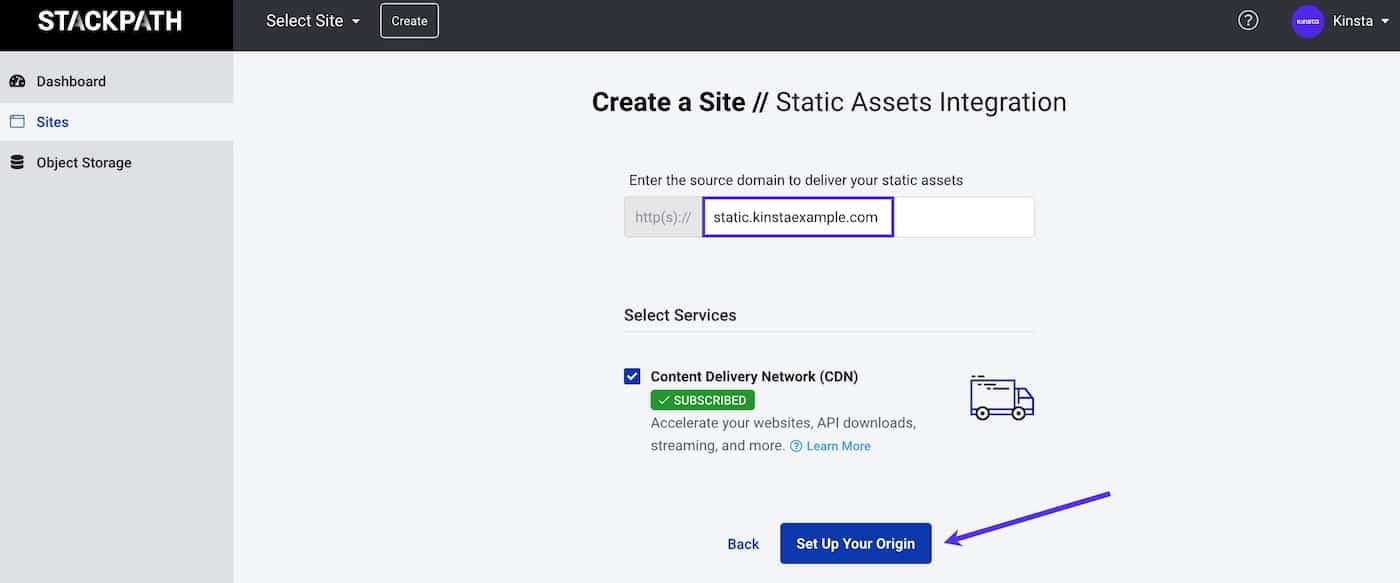Click the CDN delivery truck illustration

1000,397
